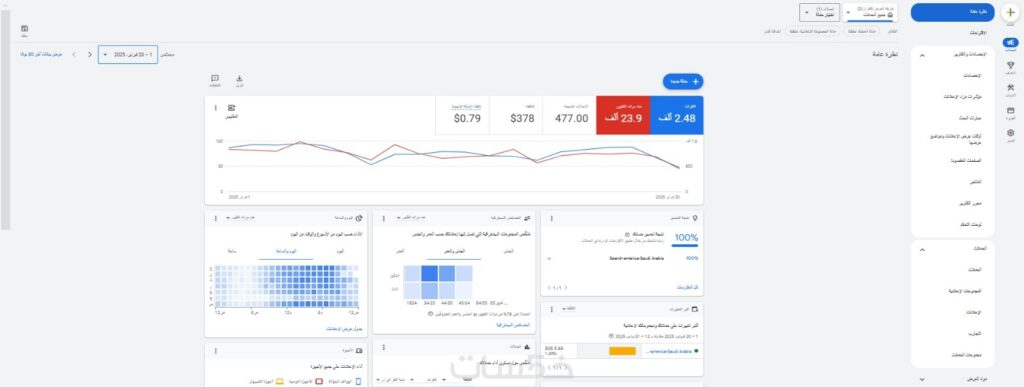This screenshot has width=1024, height=387.
Task: Select the 477.00 conversions metric tile
Action: 569,116
